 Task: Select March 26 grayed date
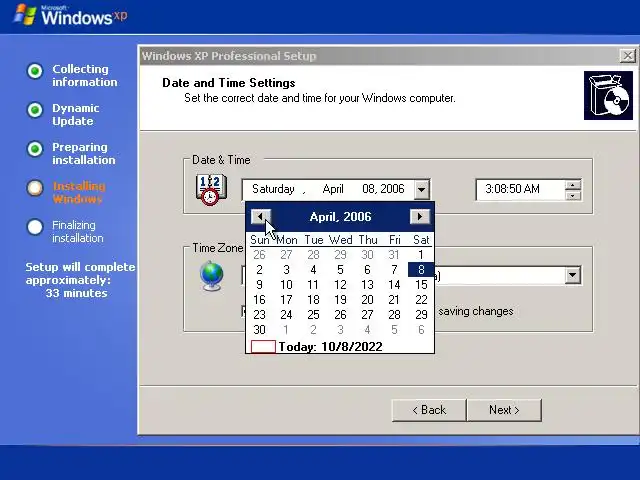(259, 255)
